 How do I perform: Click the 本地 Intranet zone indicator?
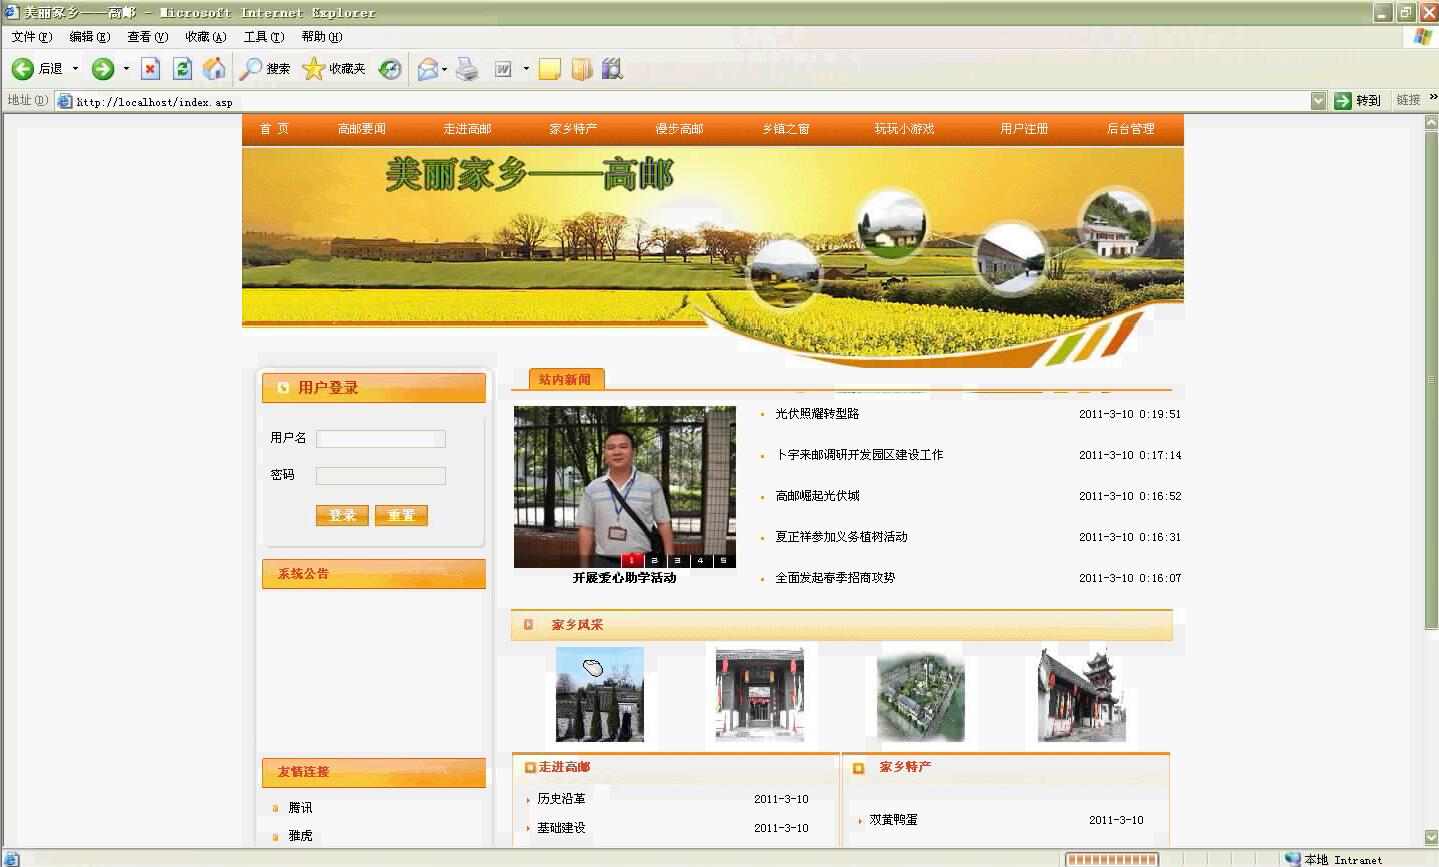(1333, 859)
